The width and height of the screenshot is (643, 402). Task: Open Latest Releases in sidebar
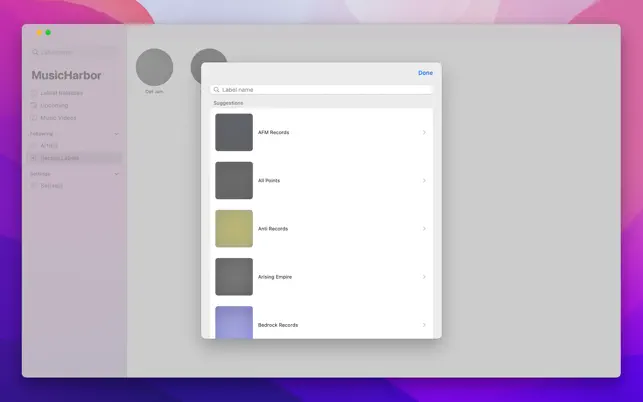[62, 93]
